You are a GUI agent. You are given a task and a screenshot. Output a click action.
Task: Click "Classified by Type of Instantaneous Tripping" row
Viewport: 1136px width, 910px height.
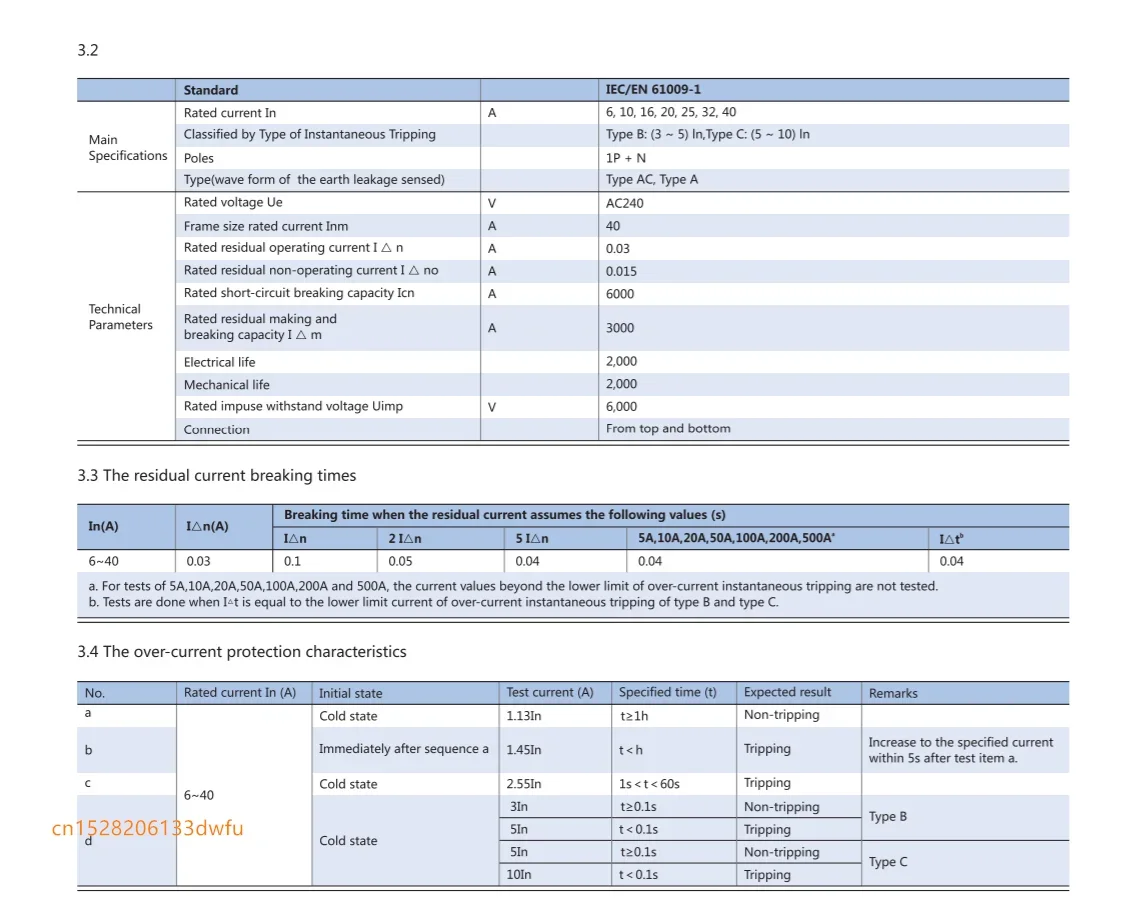309,134
